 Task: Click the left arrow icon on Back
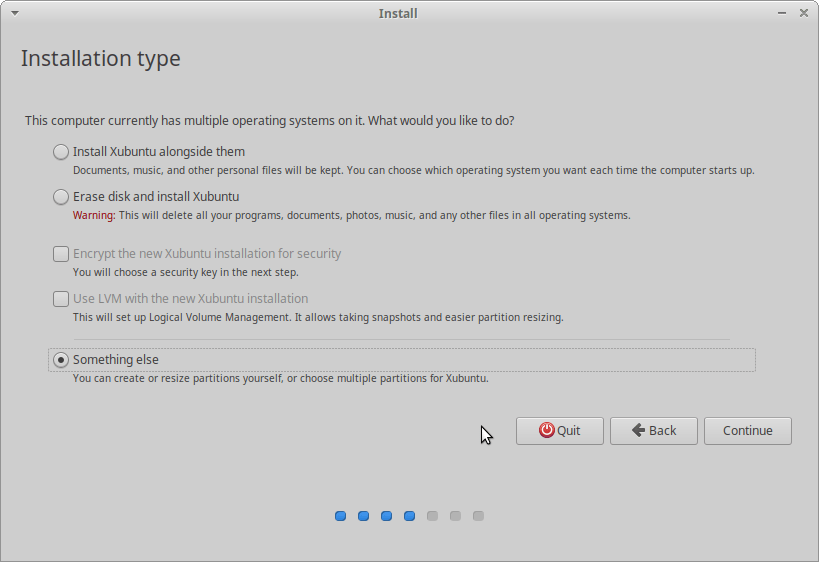pyautogui.click(x=638, y=430)
